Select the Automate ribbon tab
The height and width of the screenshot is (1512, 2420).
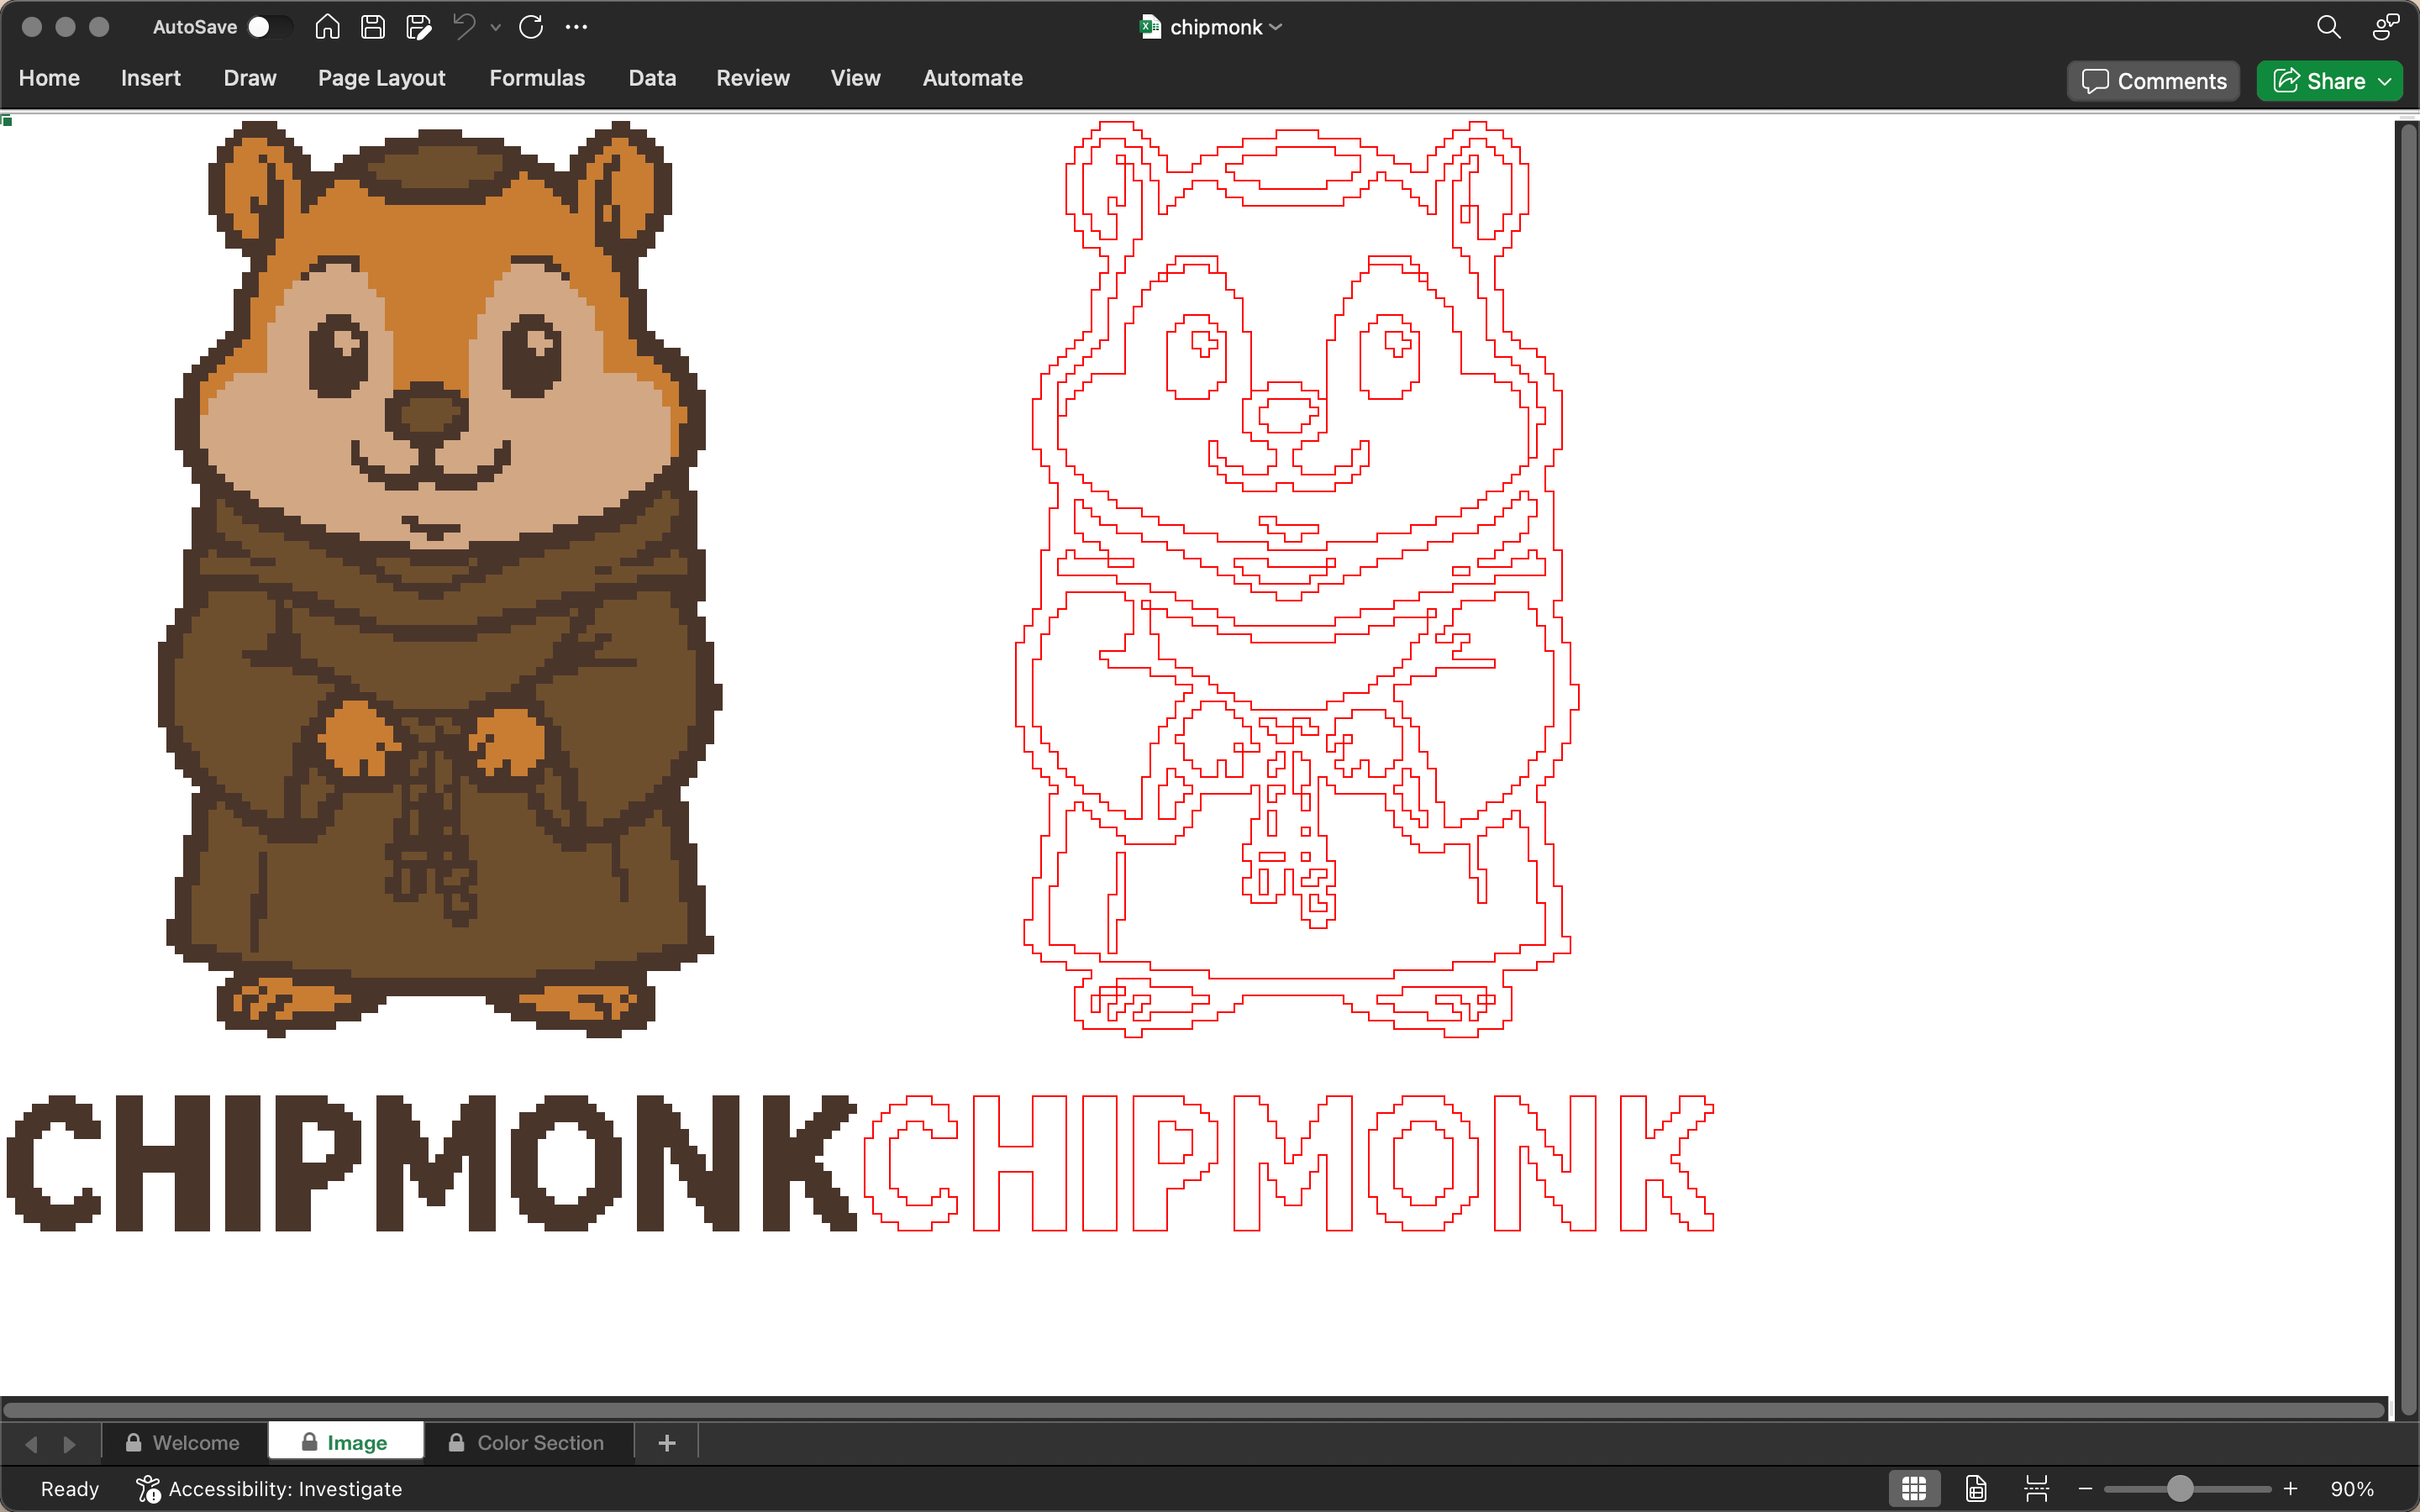coord(972,78)
